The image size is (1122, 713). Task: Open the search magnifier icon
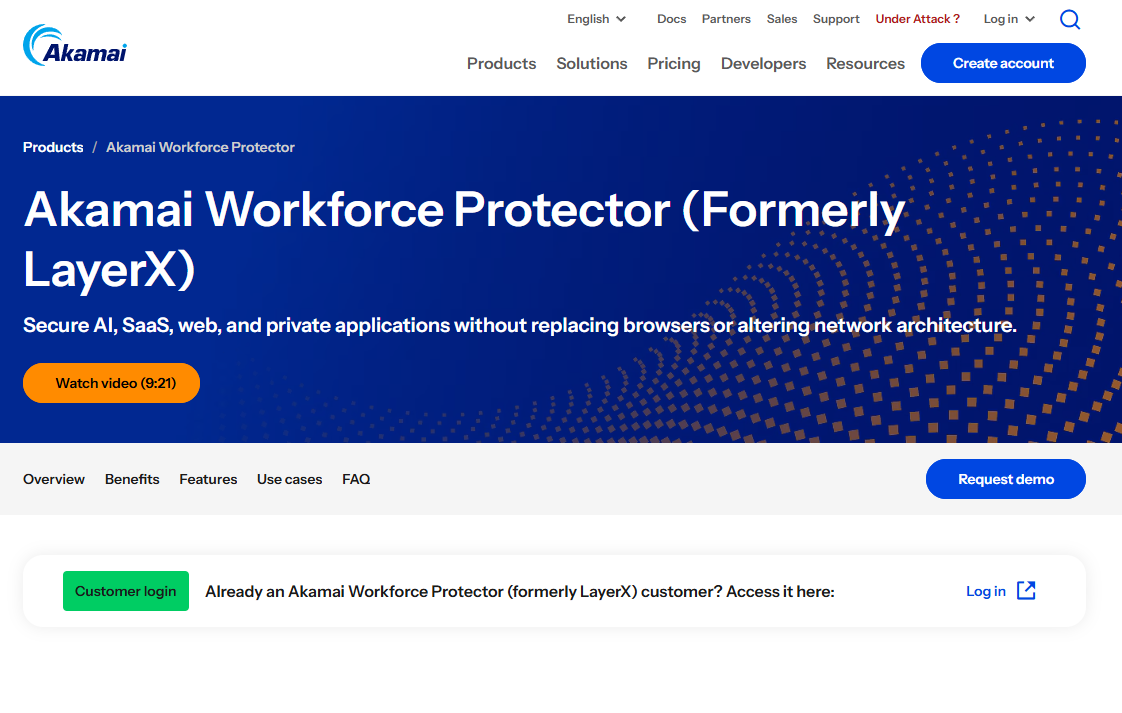(x=1070, y=19)
